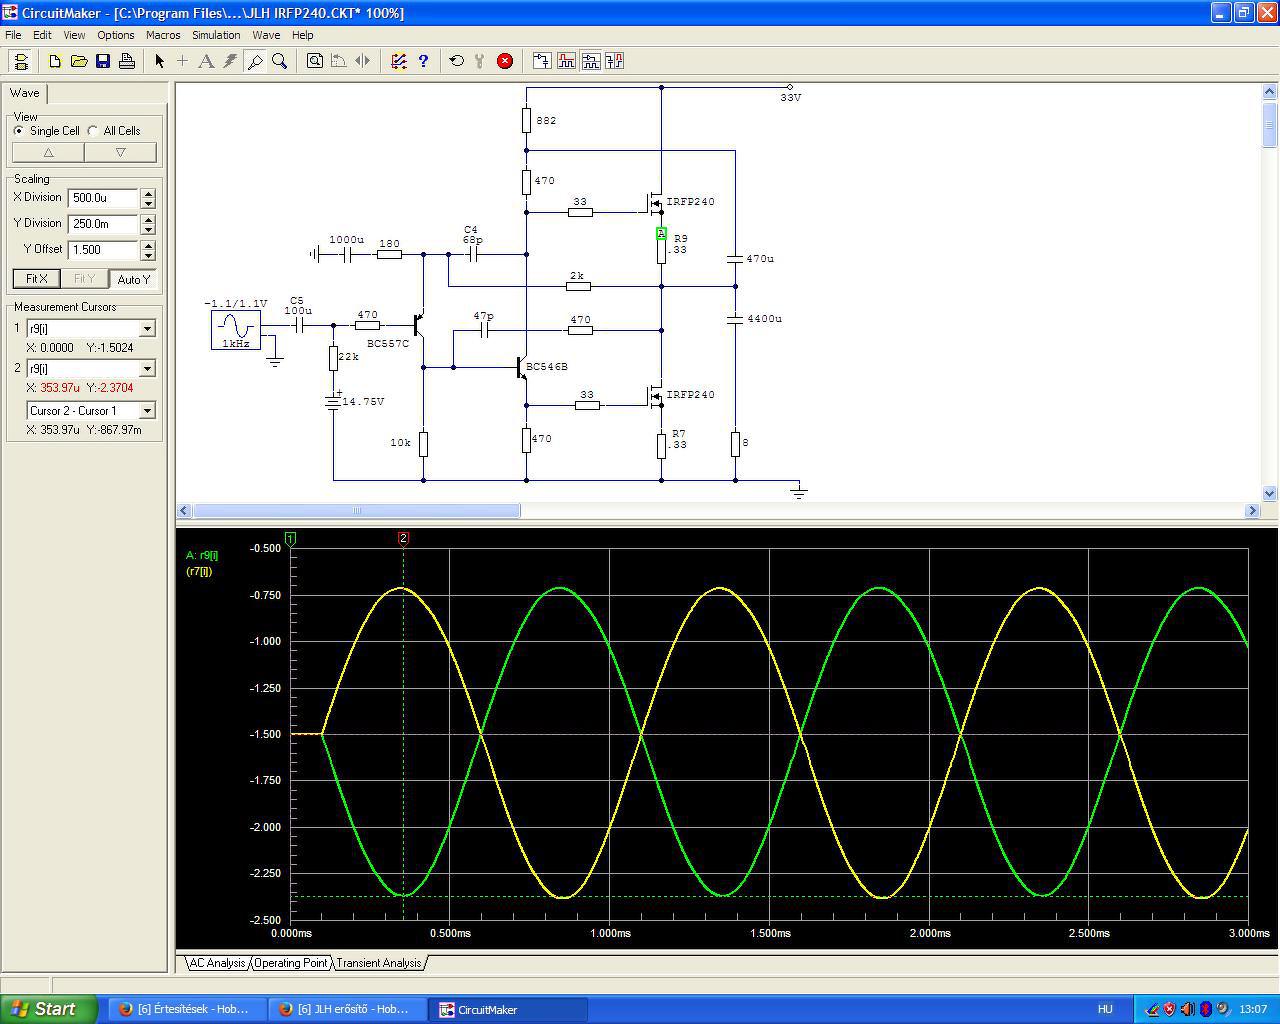
Task: Open the cursor 1 waveform dropdown
Action: pos(147,329)
